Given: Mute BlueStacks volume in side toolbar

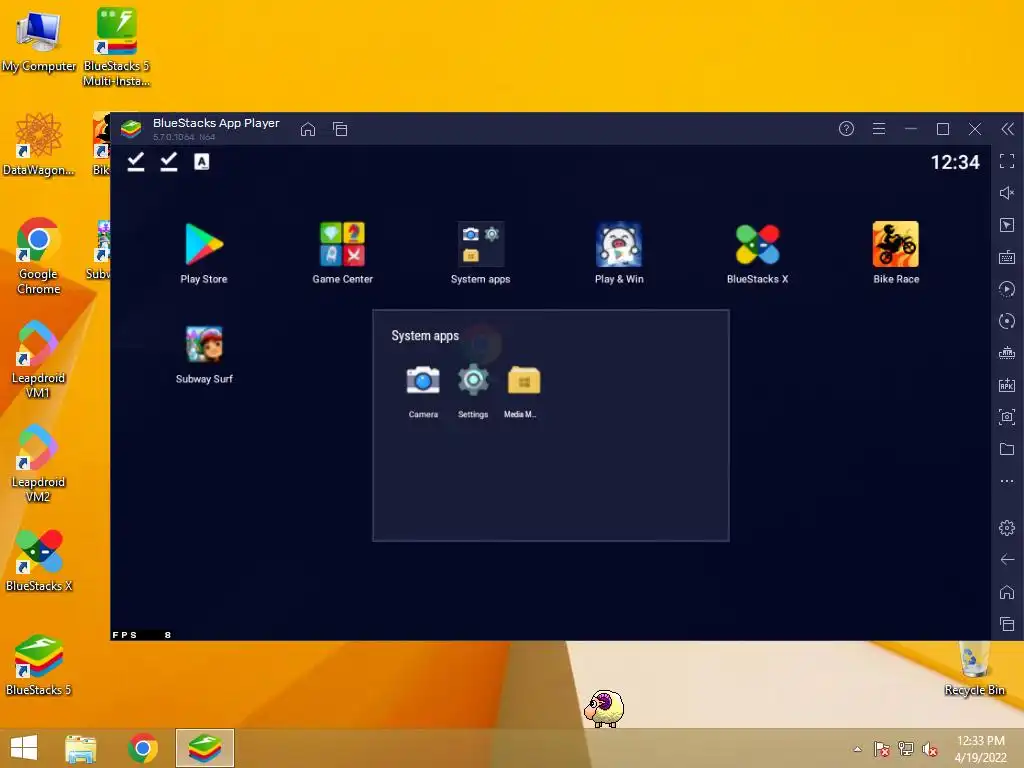Looking at the screenshot, I should (1007, 193).
